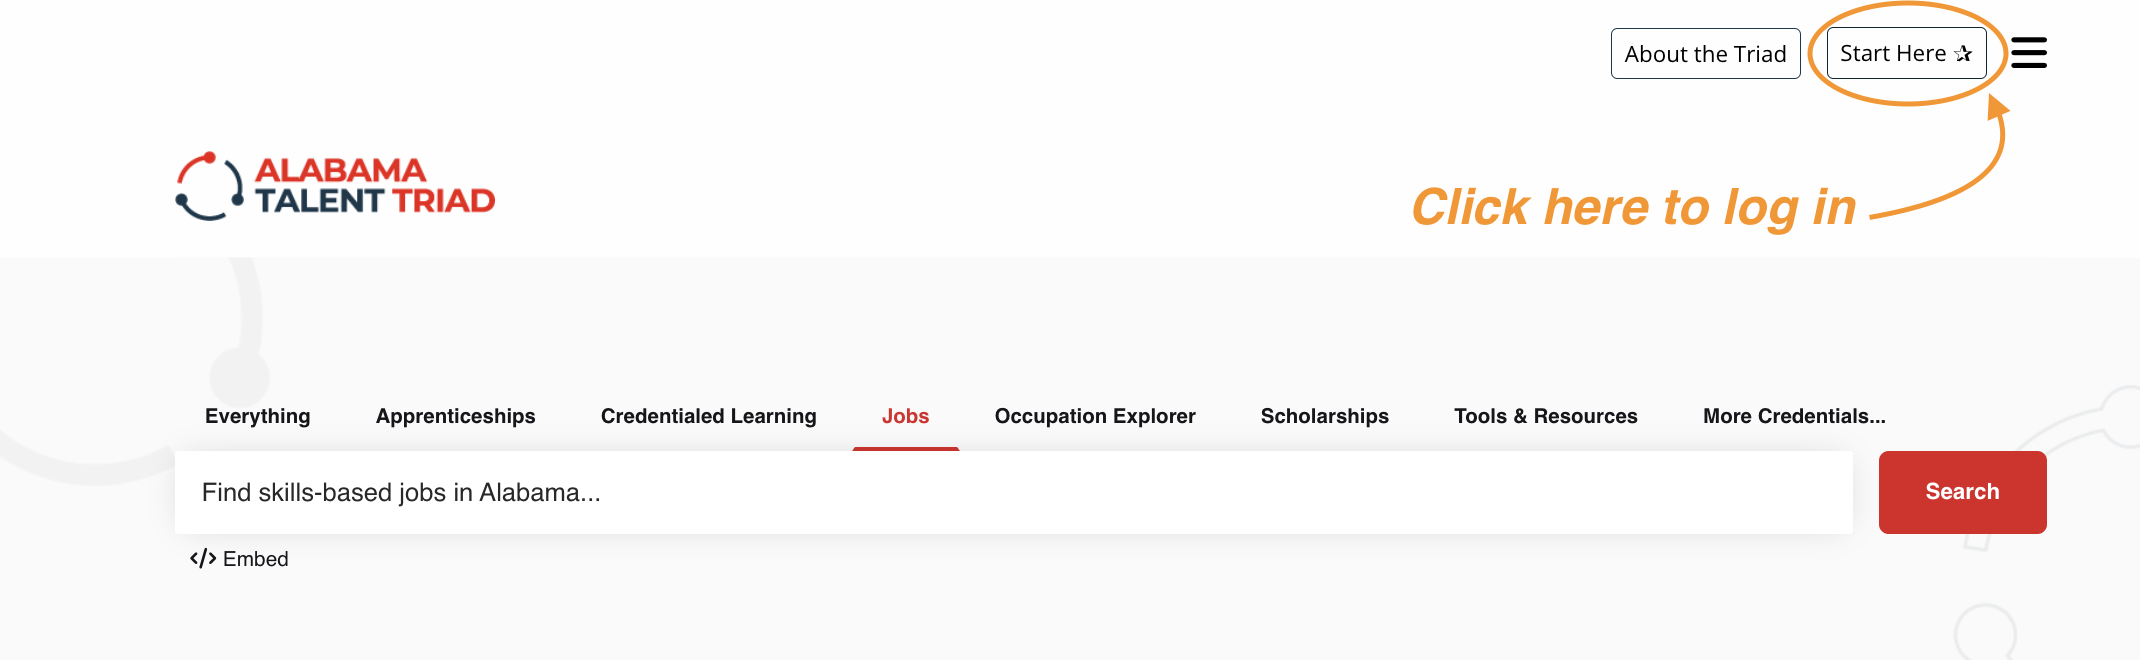Click the About the Triad button
This screenshot has width=2140, height=660.
1705,54
